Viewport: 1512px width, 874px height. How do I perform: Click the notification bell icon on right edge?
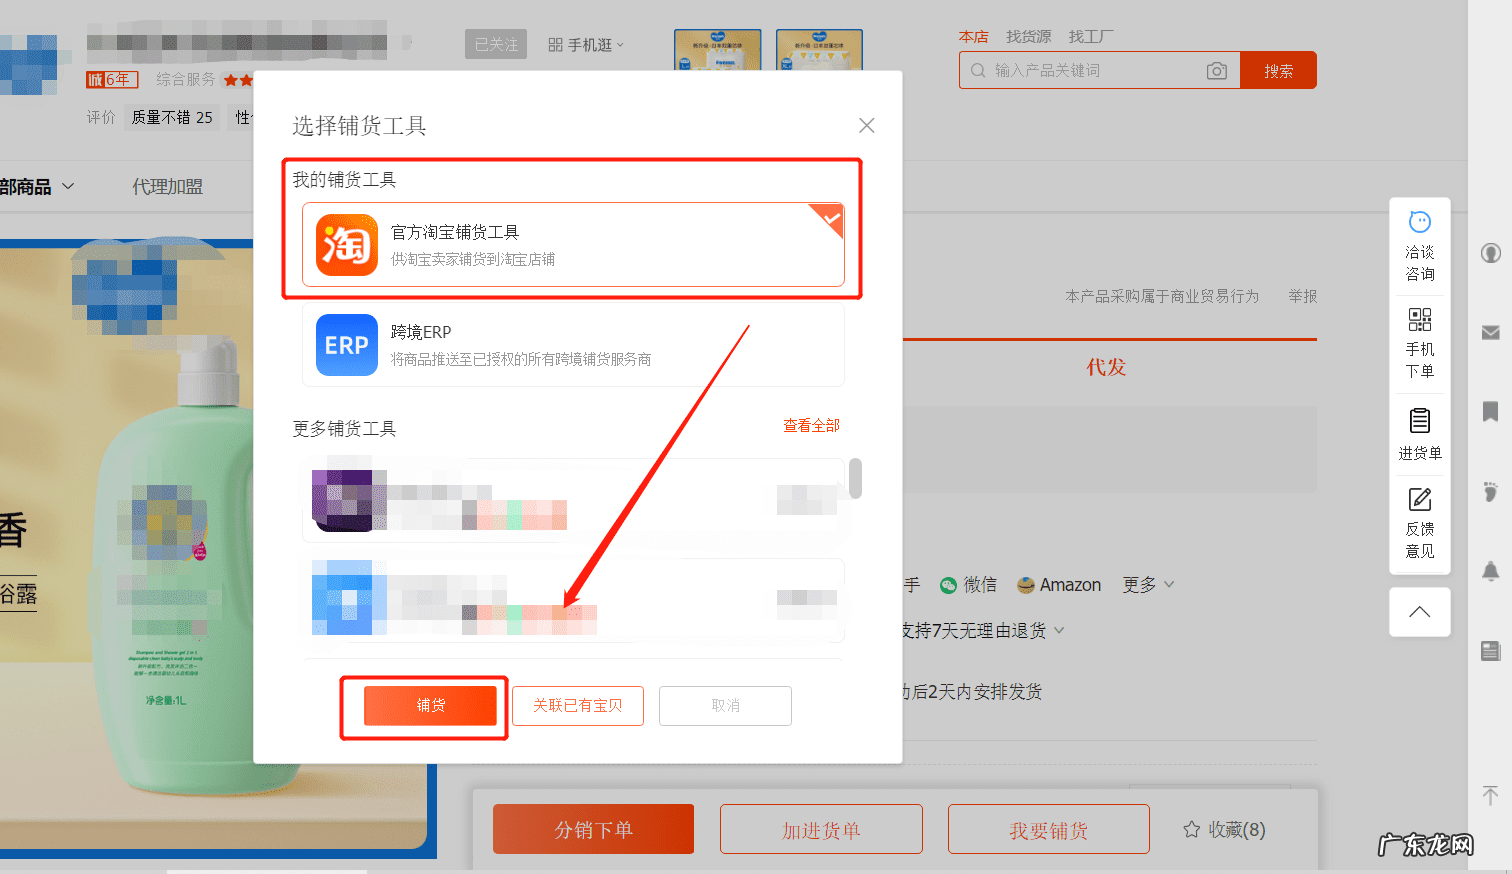pyautogui.click(x=1489, y=570)
